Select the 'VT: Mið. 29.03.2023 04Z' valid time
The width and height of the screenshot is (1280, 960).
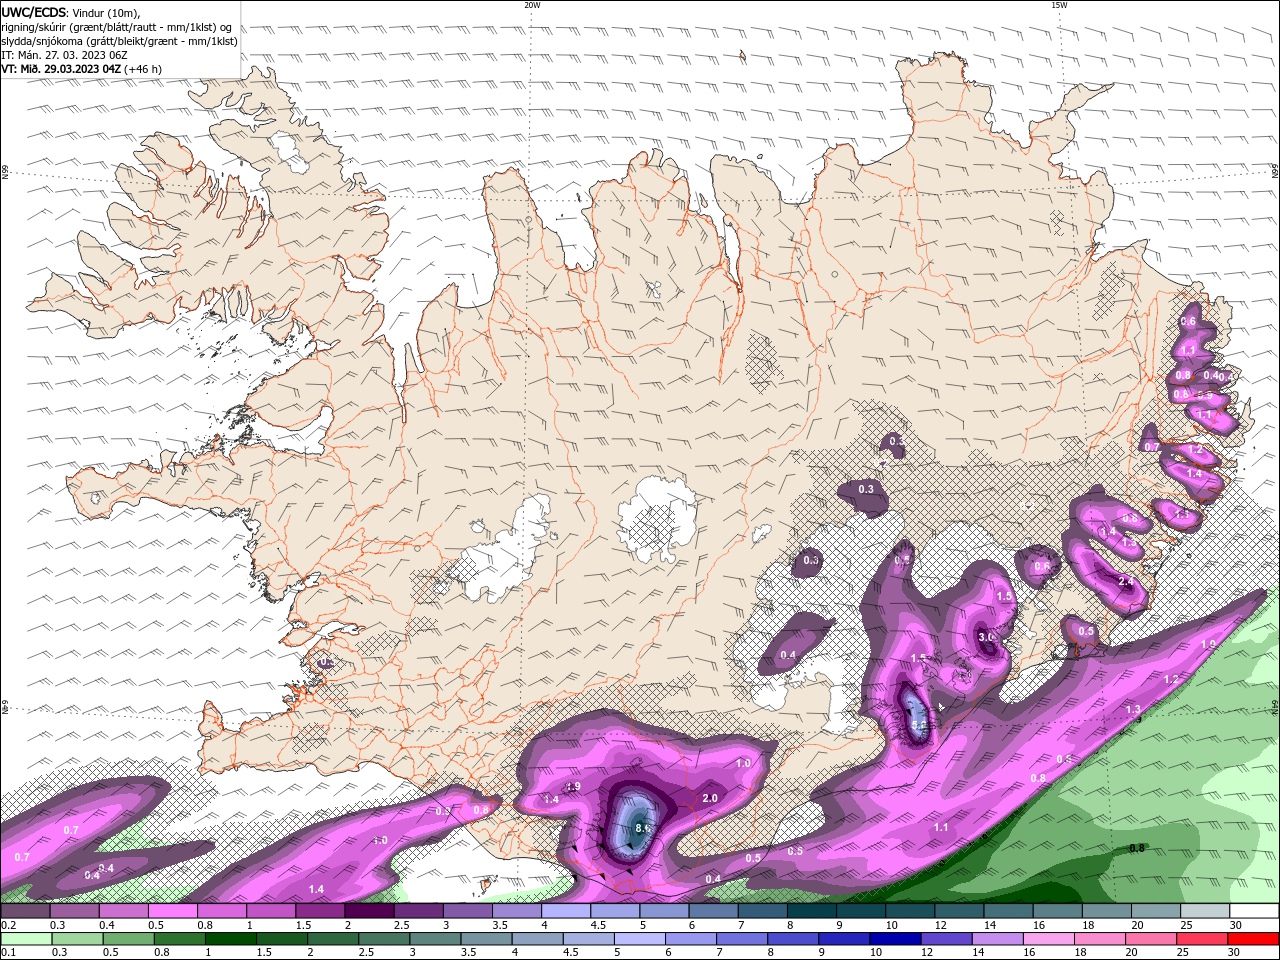[61, 69]
